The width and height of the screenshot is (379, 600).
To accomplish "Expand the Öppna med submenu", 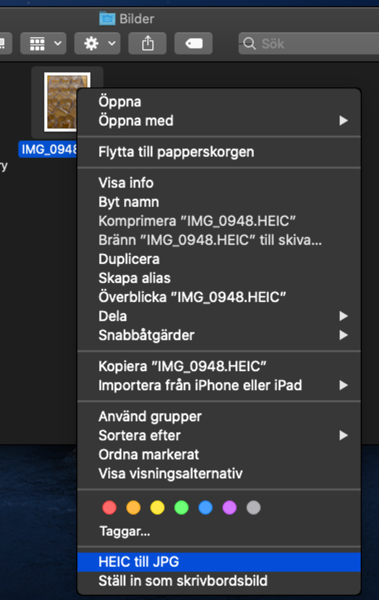I will point(219,121).
